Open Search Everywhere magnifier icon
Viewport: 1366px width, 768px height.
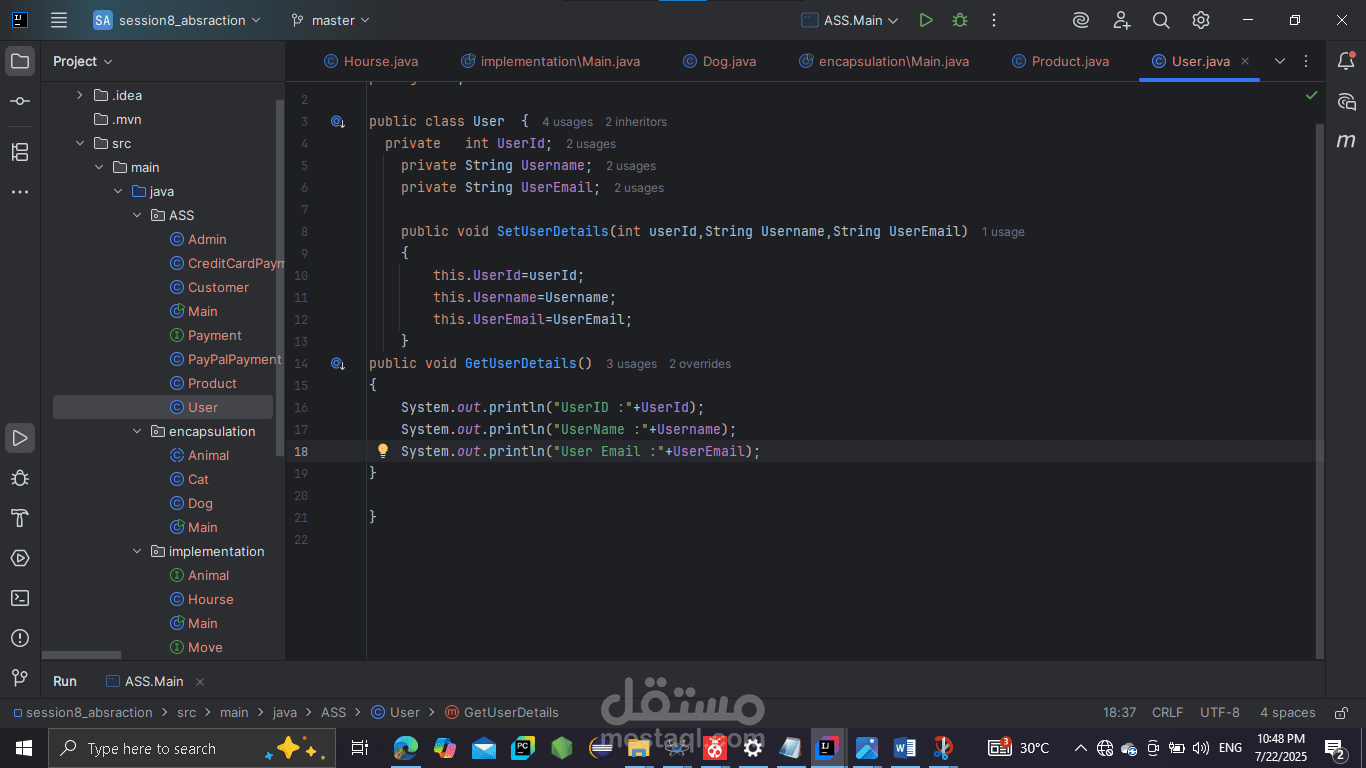(1161, 20)
